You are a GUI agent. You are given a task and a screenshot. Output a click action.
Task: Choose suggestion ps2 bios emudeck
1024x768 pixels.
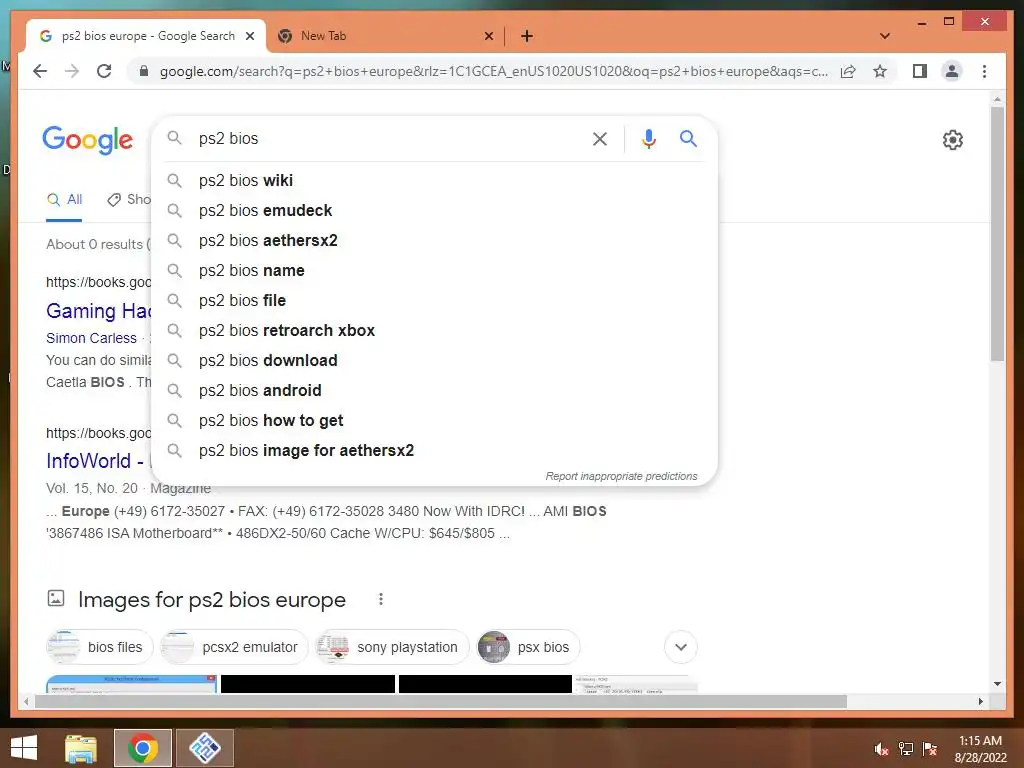click(x=434, y=210)
